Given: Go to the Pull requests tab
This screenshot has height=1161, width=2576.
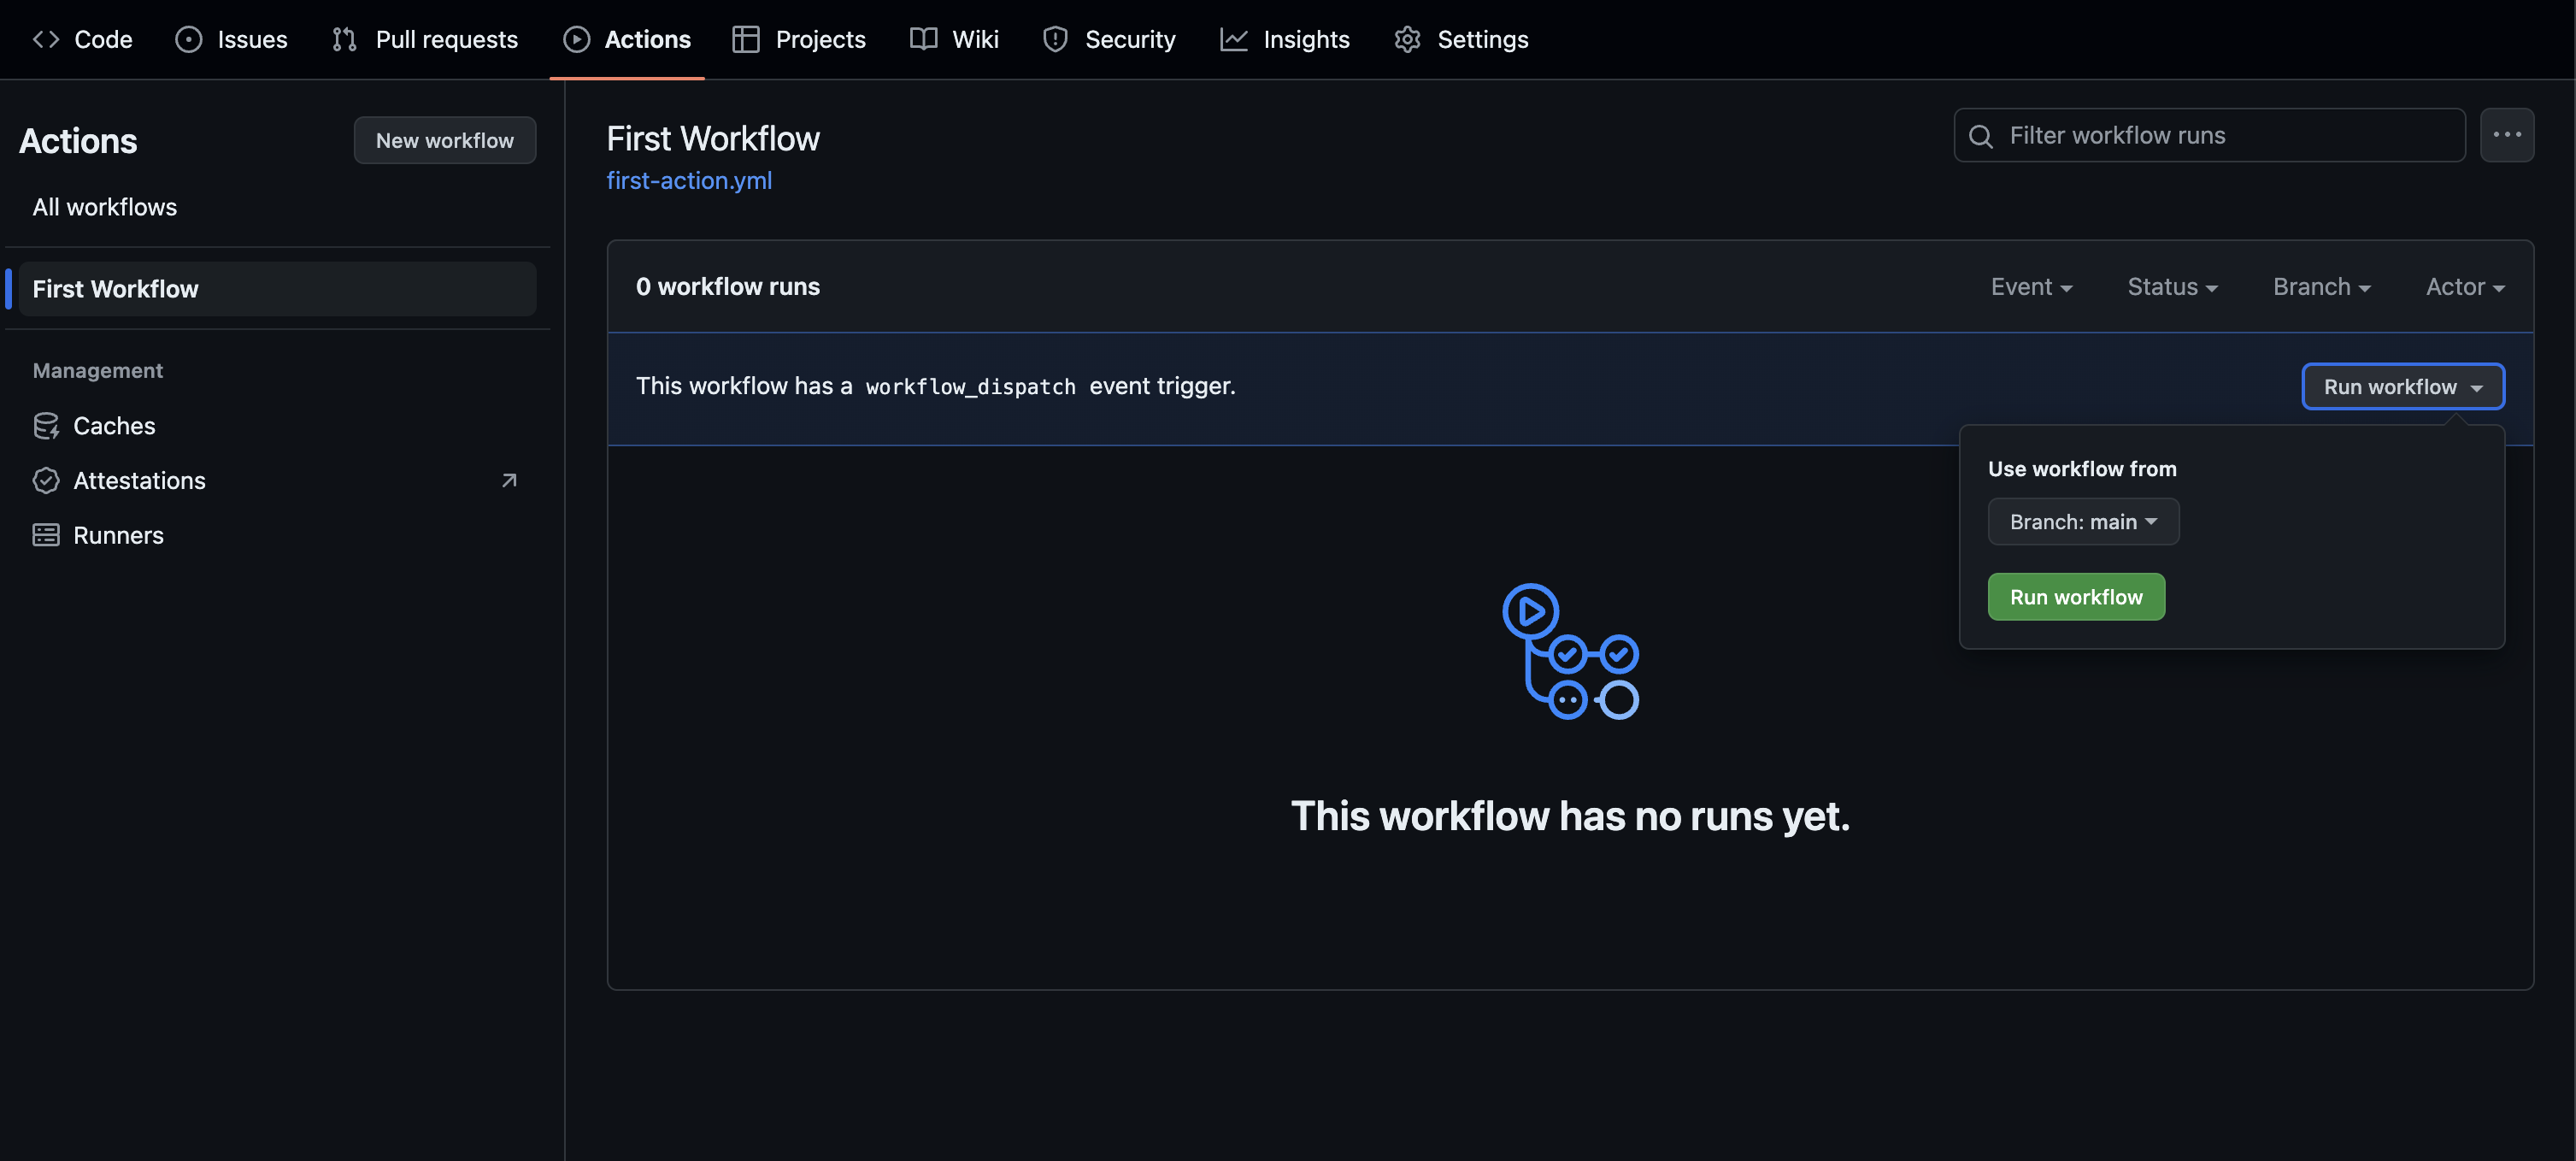Looking at the screenshot, I should pyautogui.click(x=424, y=39).
